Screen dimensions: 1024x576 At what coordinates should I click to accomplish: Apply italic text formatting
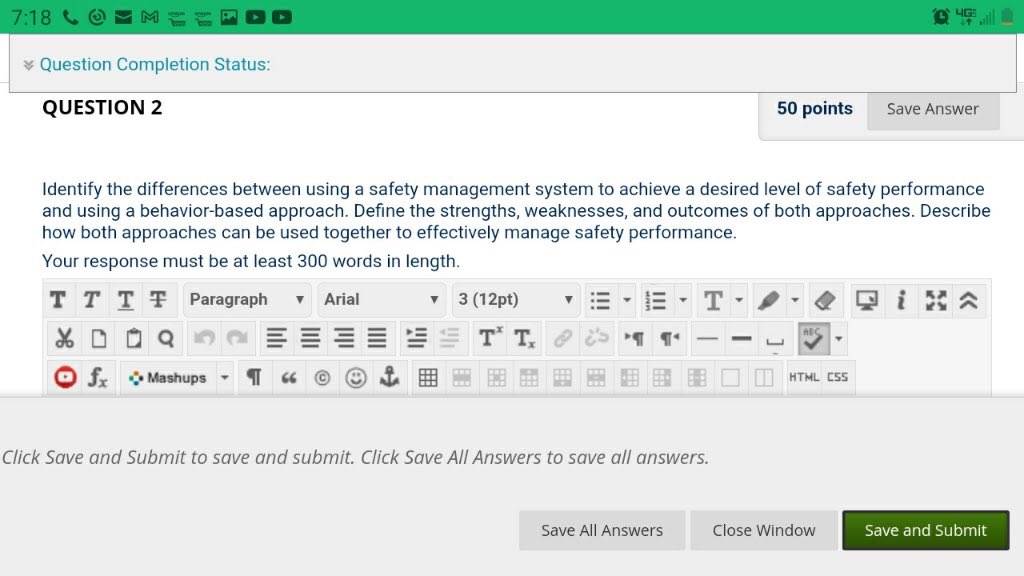91,300
